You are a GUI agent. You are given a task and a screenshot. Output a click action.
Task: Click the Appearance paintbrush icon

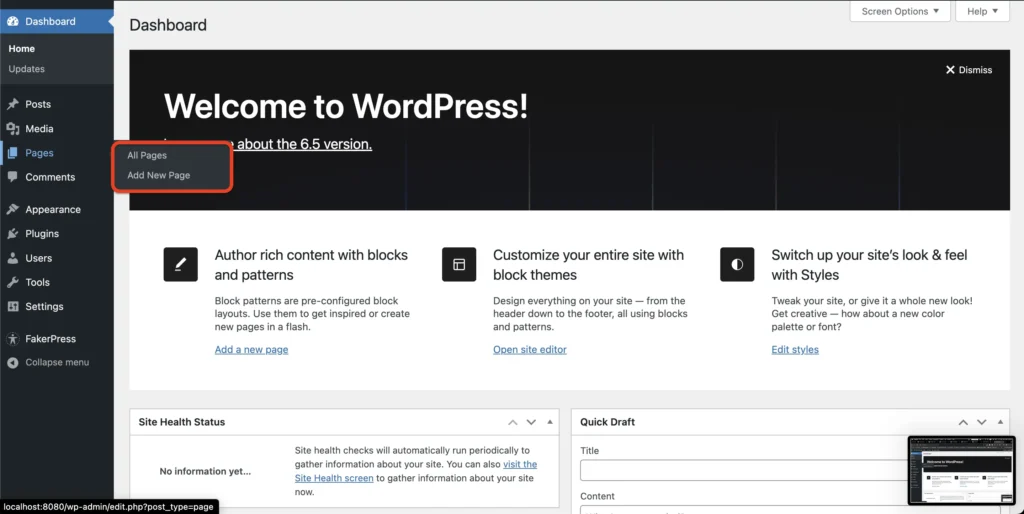coord(12,210)
